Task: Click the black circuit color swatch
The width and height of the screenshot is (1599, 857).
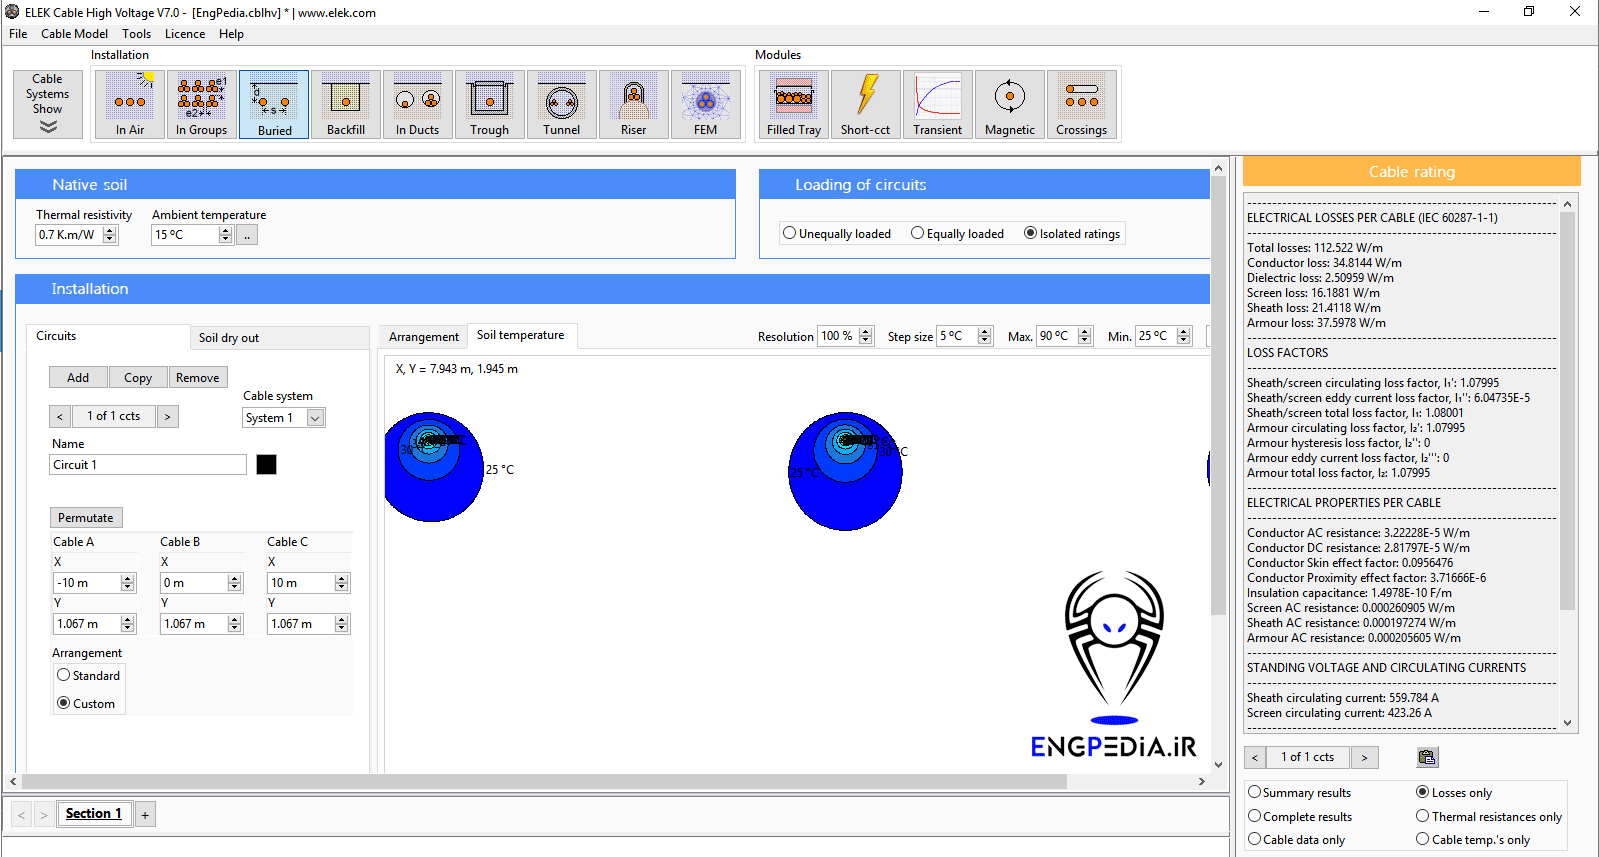Action: [266, 465]
